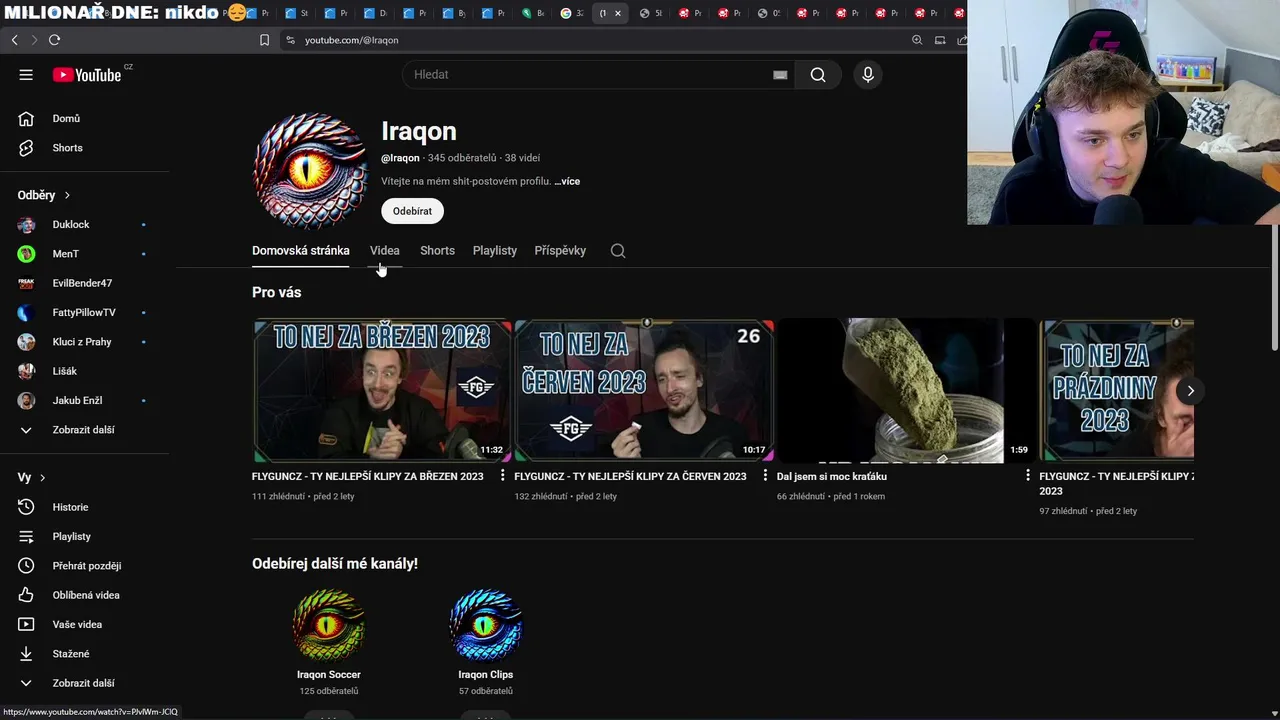Viewport: 1280px width, 720px height.
Task: Switch to the channel Shorts tab
Action: (437, 251)
